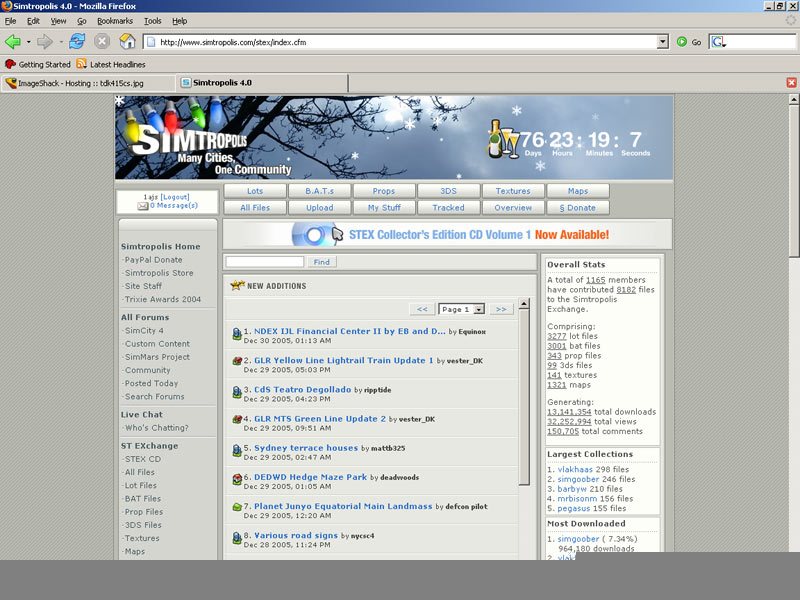Go to the Home page icon
Image resolution: width=800 pixels, height=600 pixels.
pos(127,41)
